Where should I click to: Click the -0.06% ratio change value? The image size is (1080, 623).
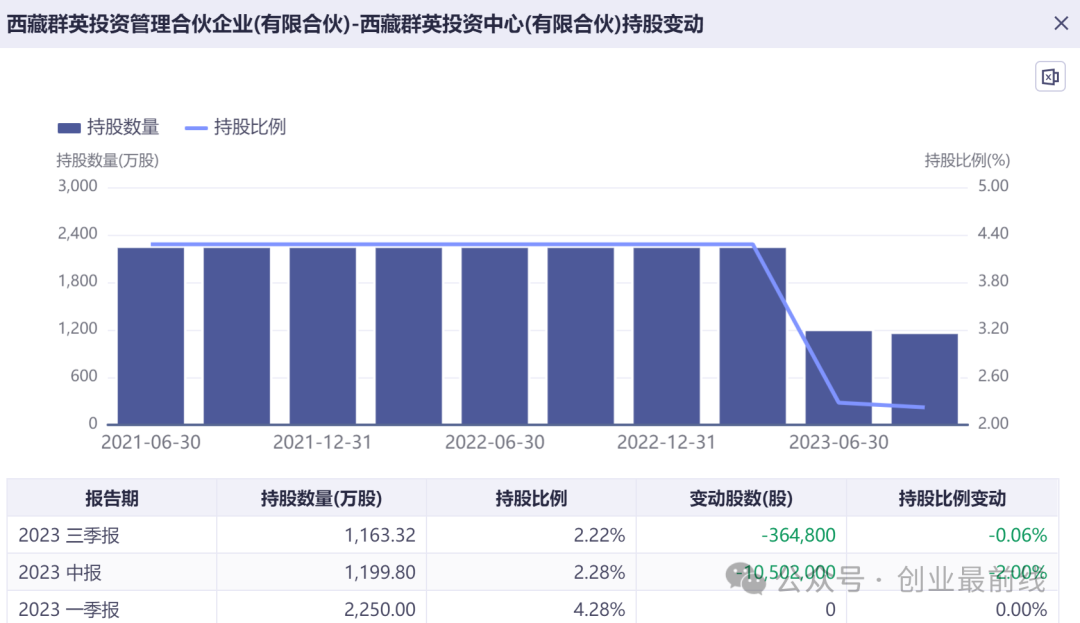[x=1017, y=536]
